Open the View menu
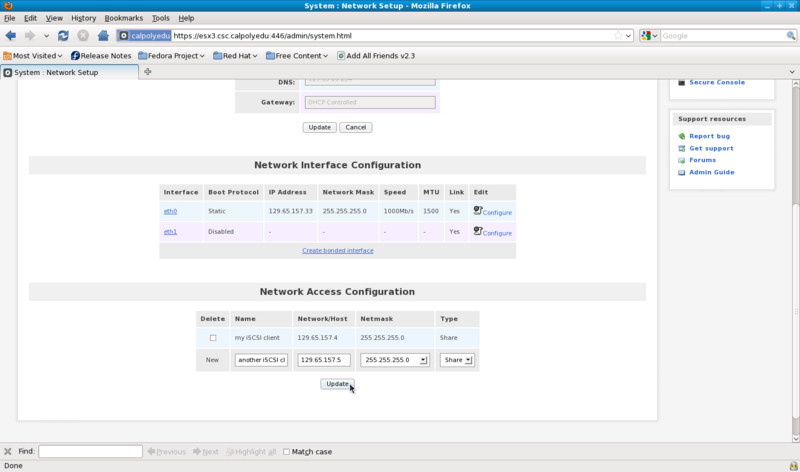 click(54, 18)
